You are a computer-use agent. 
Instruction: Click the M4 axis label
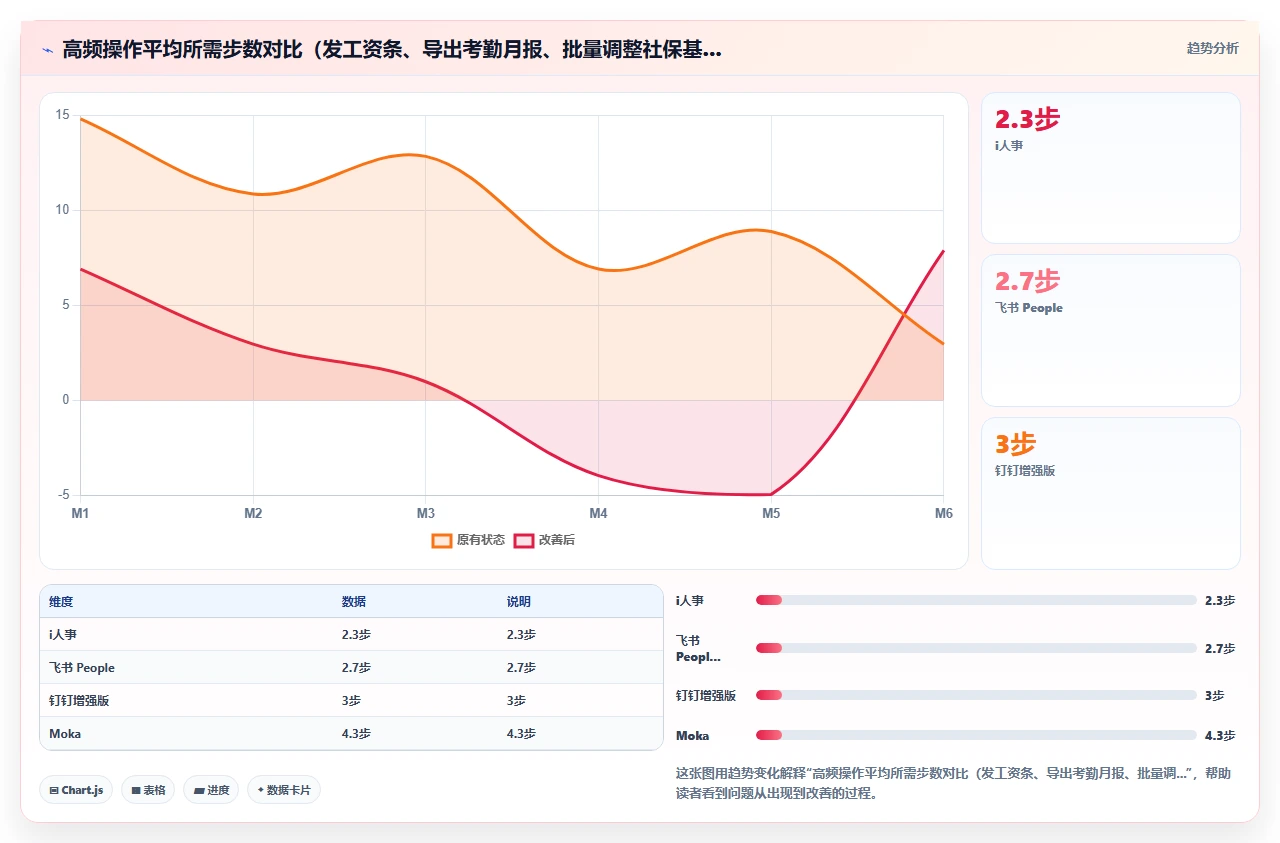[x=598, y=513]
